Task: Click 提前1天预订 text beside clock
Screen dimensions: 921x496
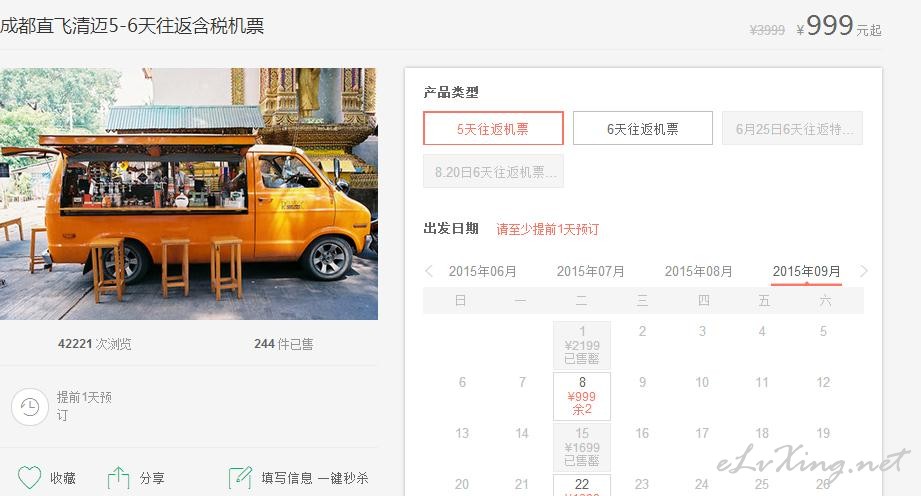Action: pyautogui.click(x=84, y=406)
